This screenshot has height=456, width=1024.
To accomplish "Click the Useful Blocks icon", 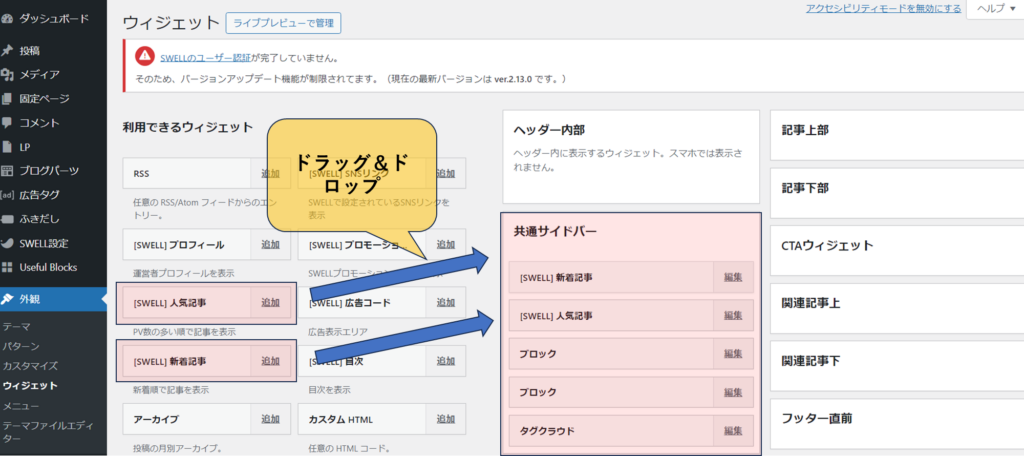I will tap(8, 267).
